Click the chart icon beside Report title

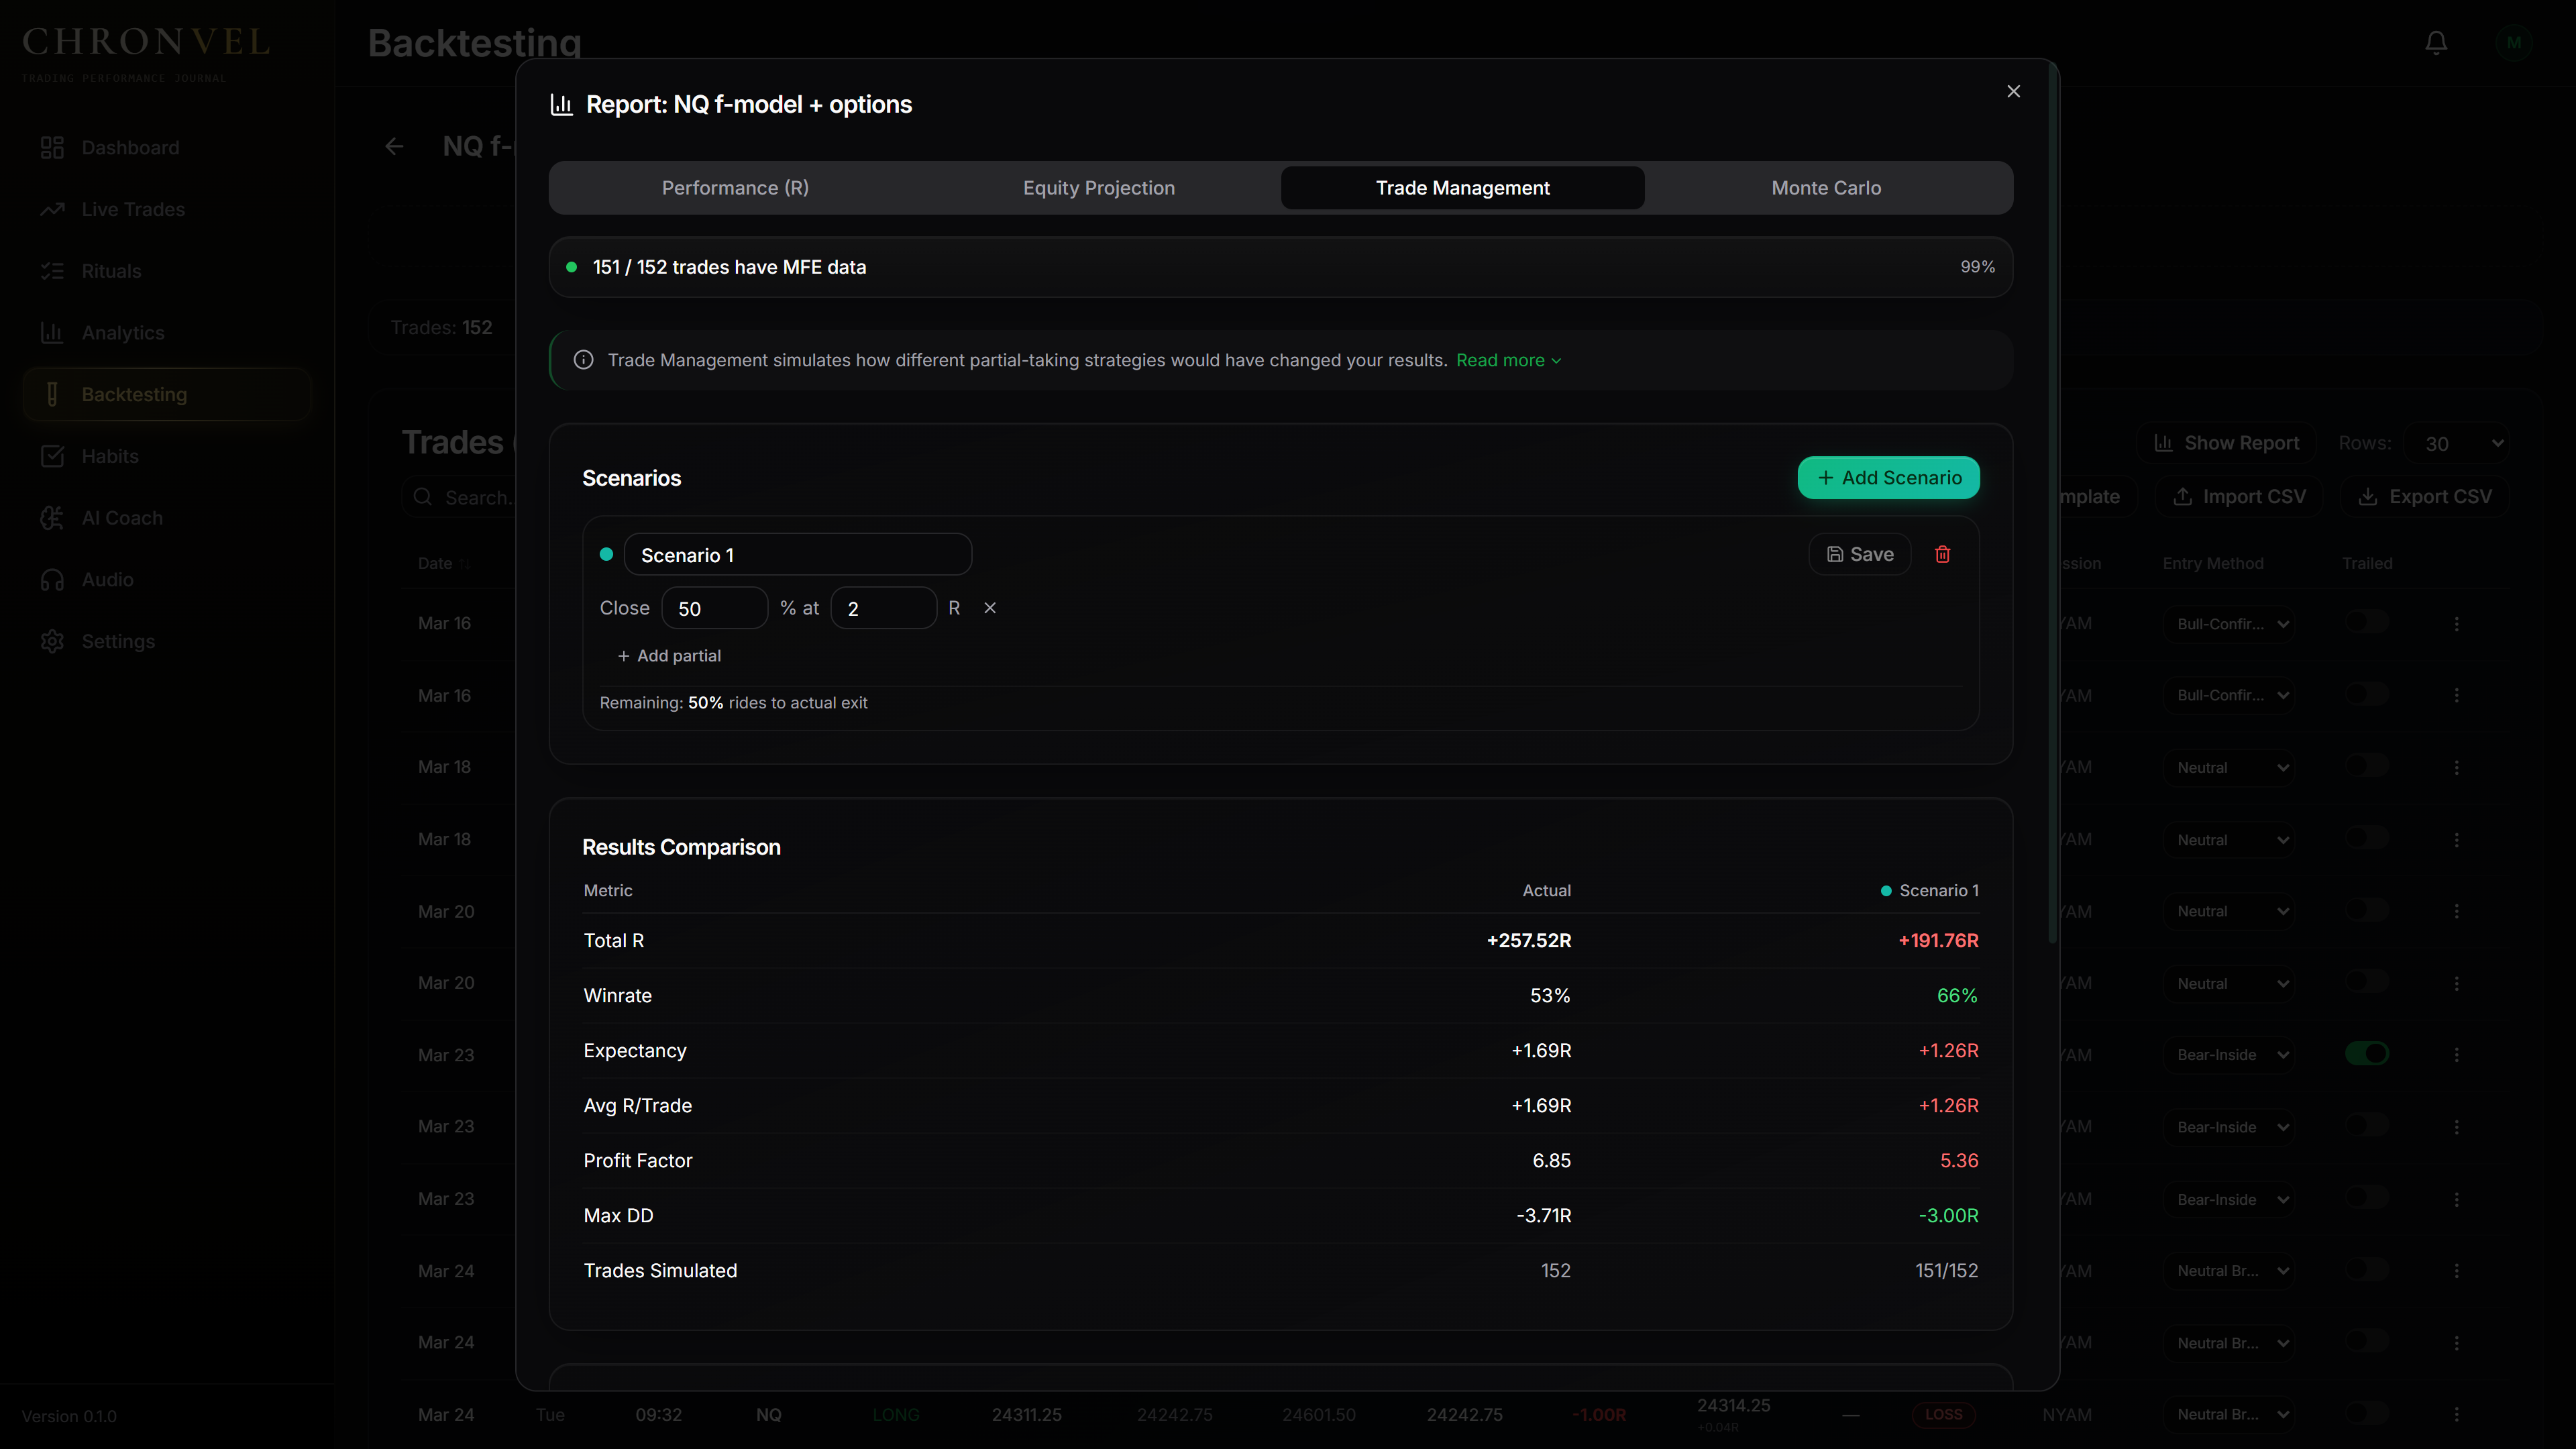tap(561, 105)
